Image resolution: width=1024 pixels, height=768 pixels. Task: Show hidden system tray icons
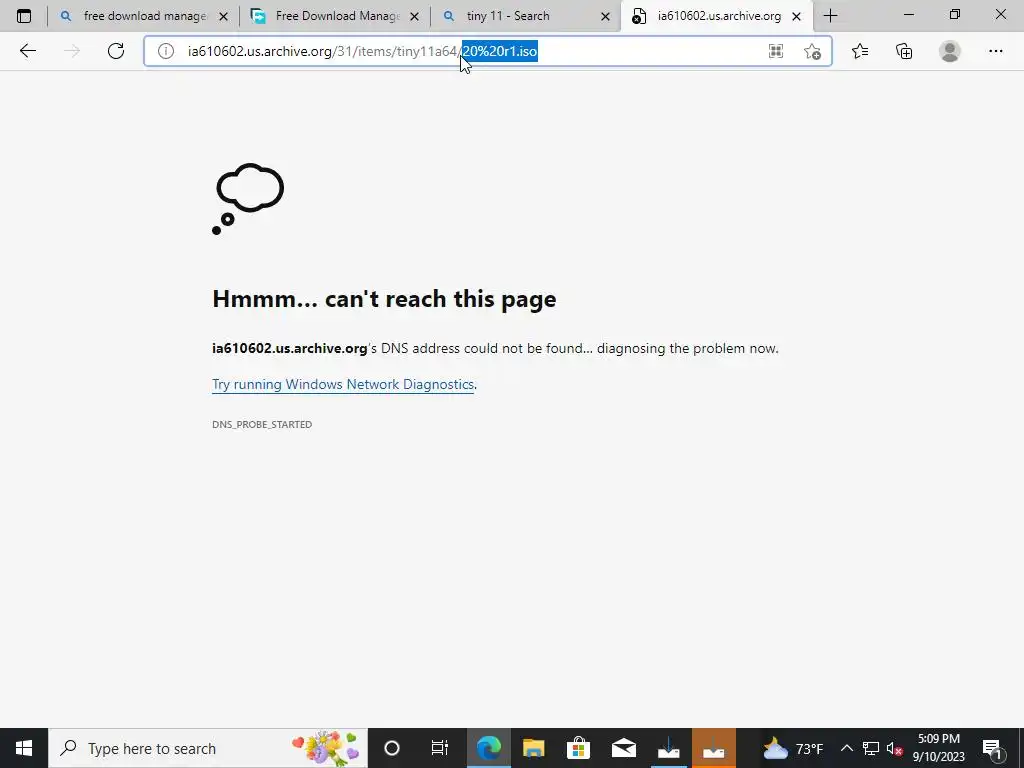[x=846, y=748]
